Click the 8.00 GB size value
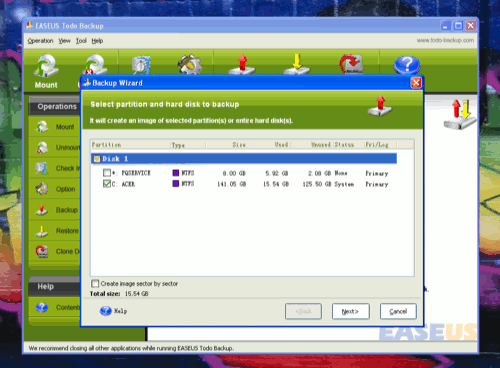Viewport: 500px width, 368px height. tap(234, 173)
